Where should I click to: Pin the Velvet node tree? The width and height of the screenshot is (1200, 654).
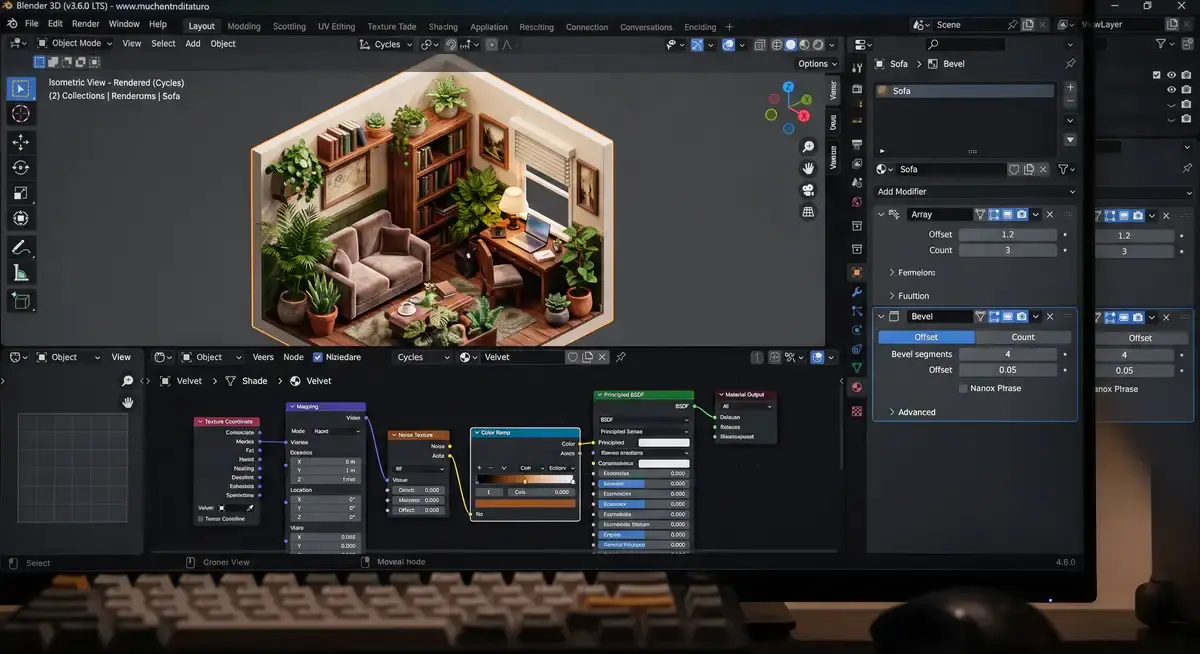coord(621,357)
